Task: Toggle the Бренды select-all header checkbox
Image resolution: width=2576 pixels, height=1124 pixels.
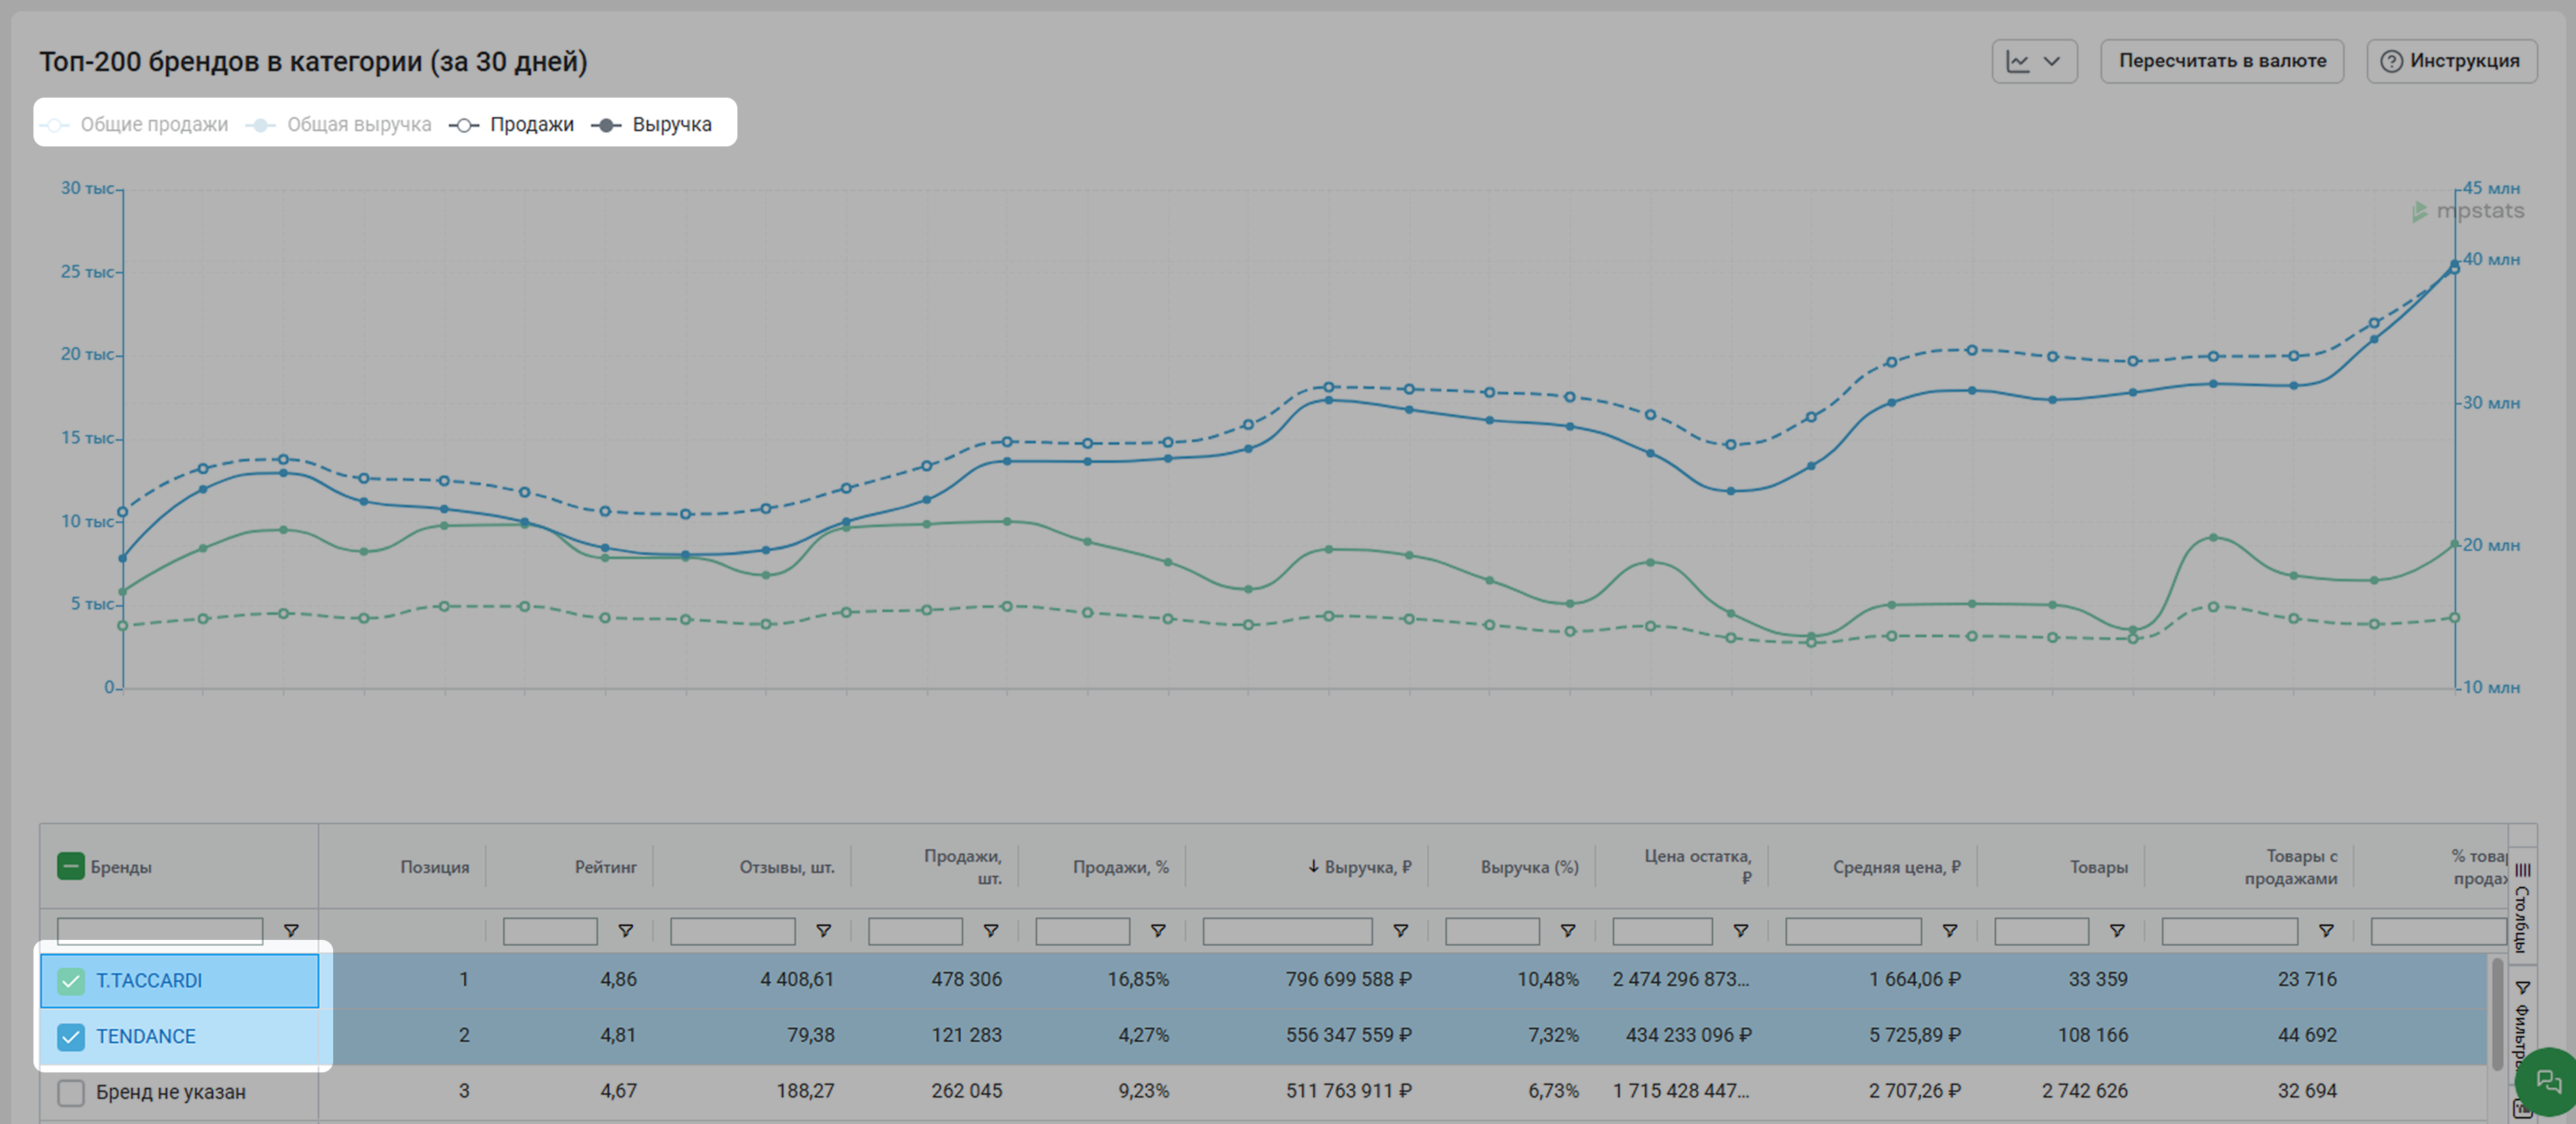Action: (x=71, y=866)
